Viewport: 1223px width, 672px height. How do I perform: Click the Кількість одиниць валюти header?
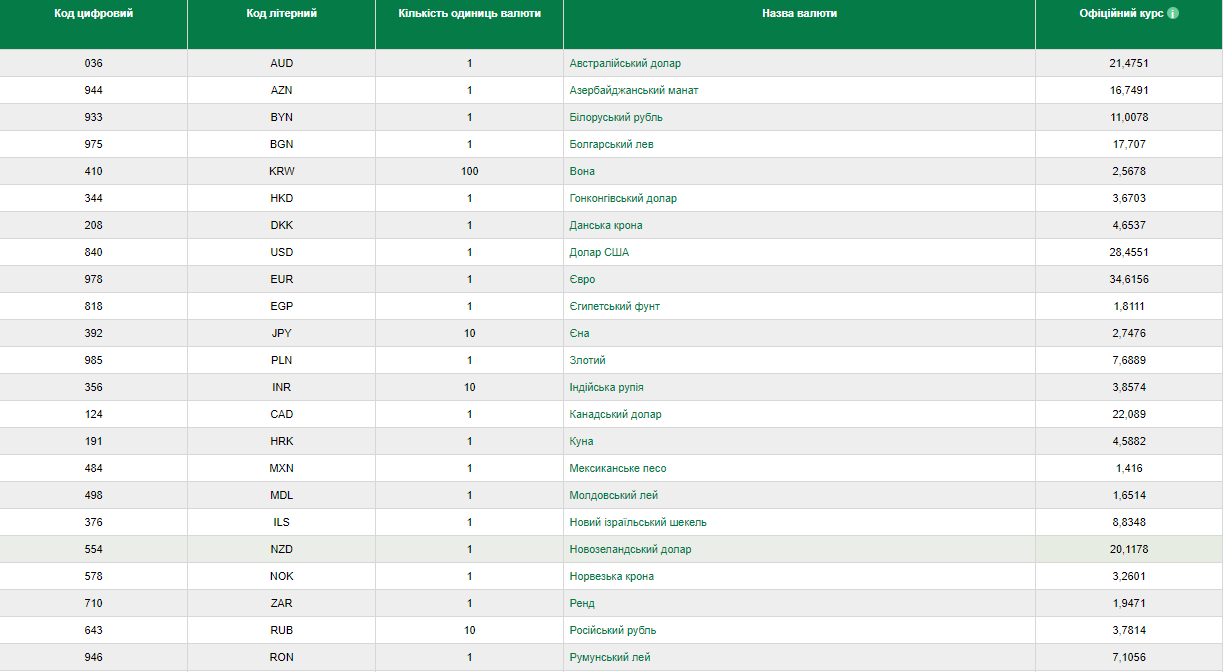pyautogui.click(x=469, y=14)
